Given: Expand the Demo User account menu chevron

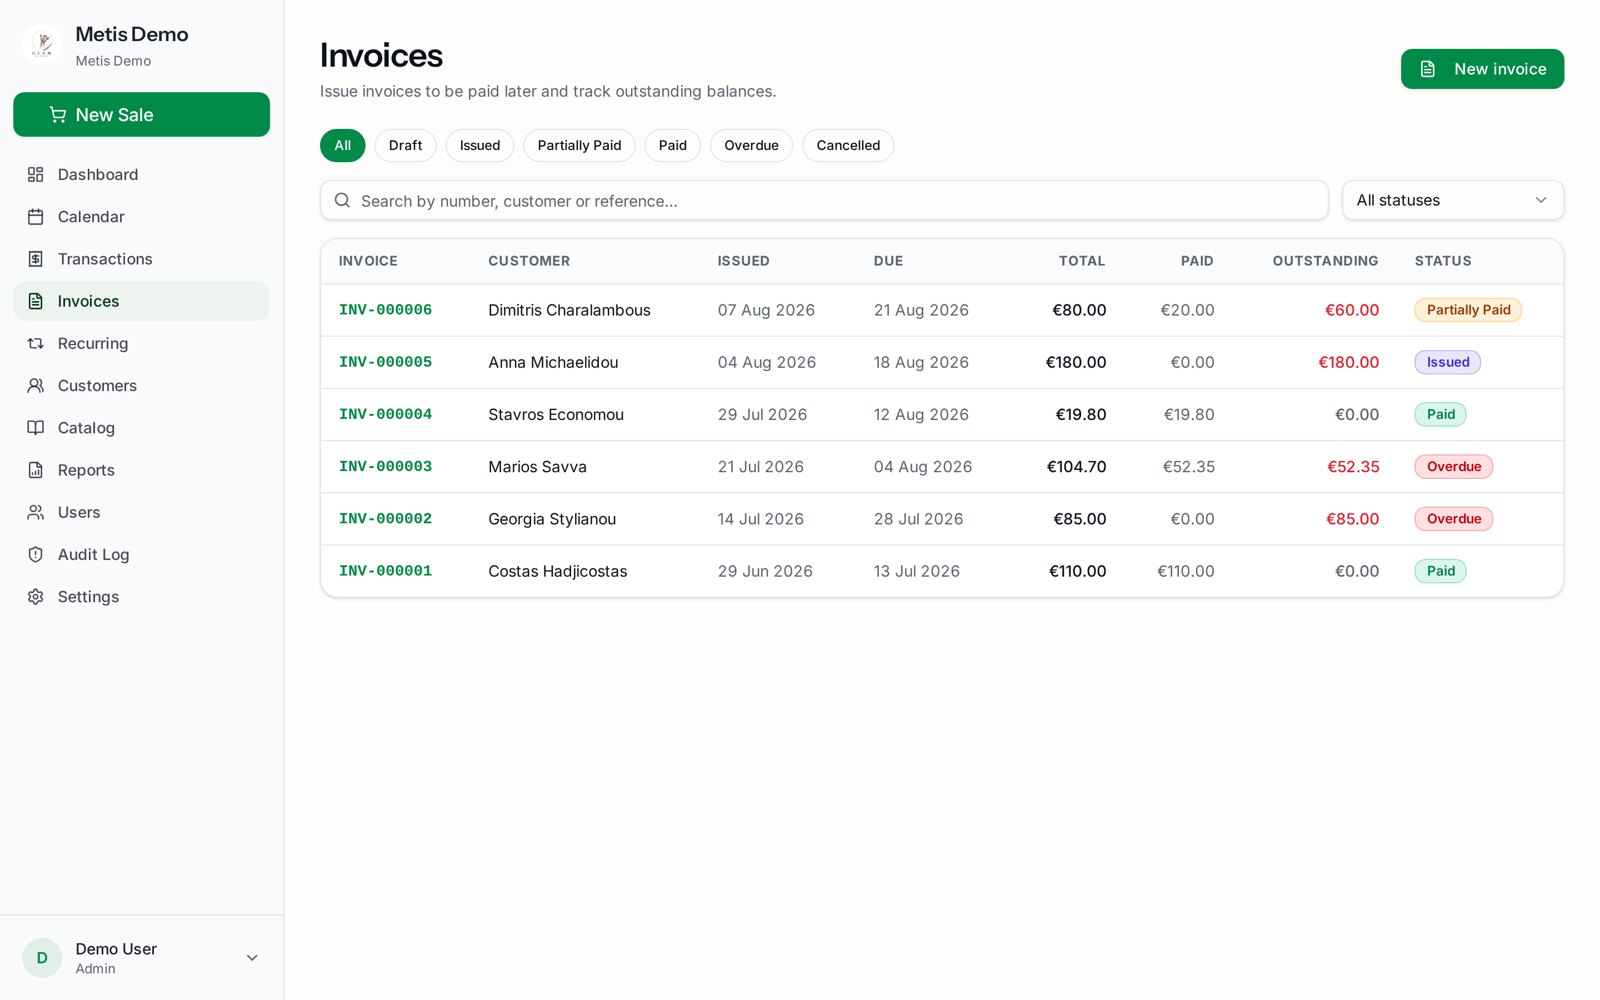Looking at the screenshot, I should 252,958.
